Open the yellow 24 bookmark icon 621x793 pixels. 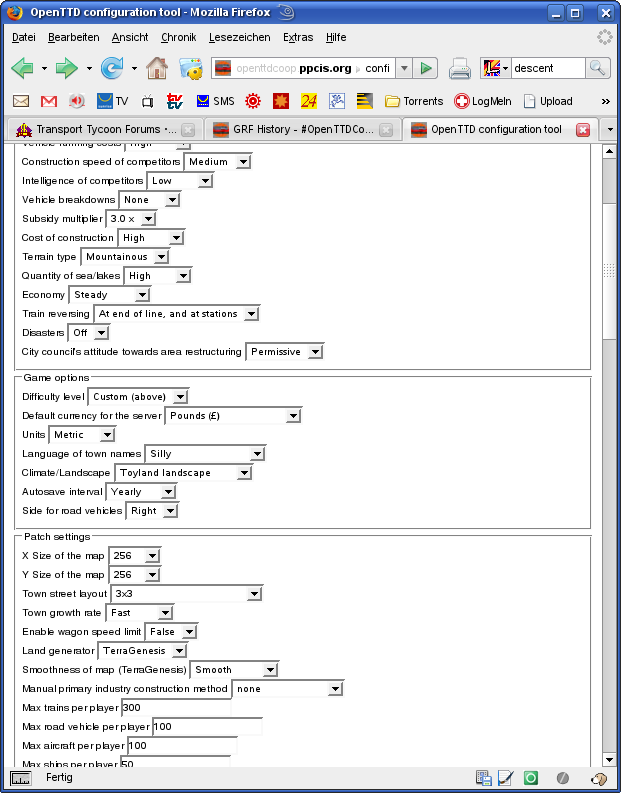click(x=308, y=101)
